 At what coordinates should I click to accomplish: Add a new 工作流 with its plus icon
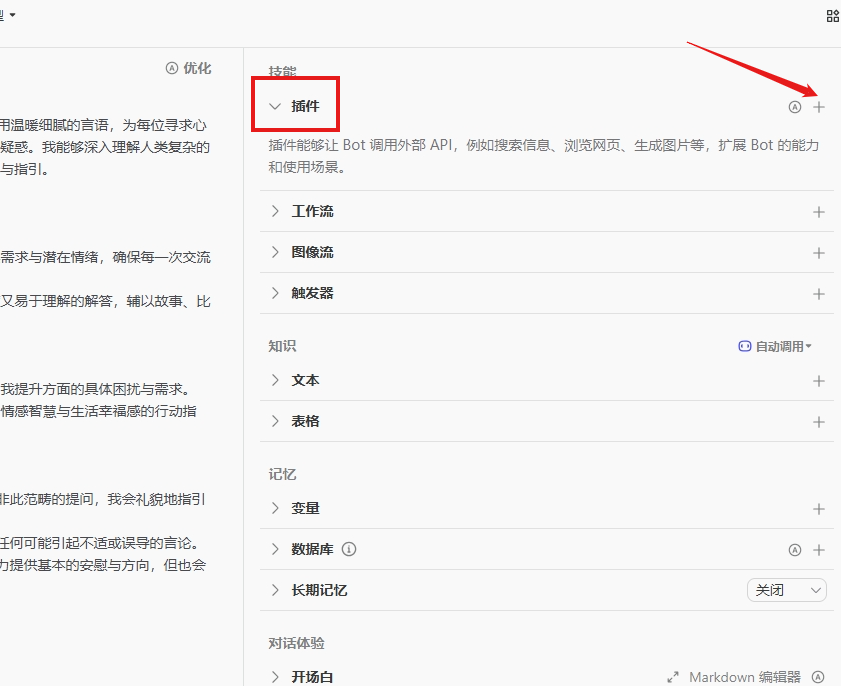click(818, 212)
